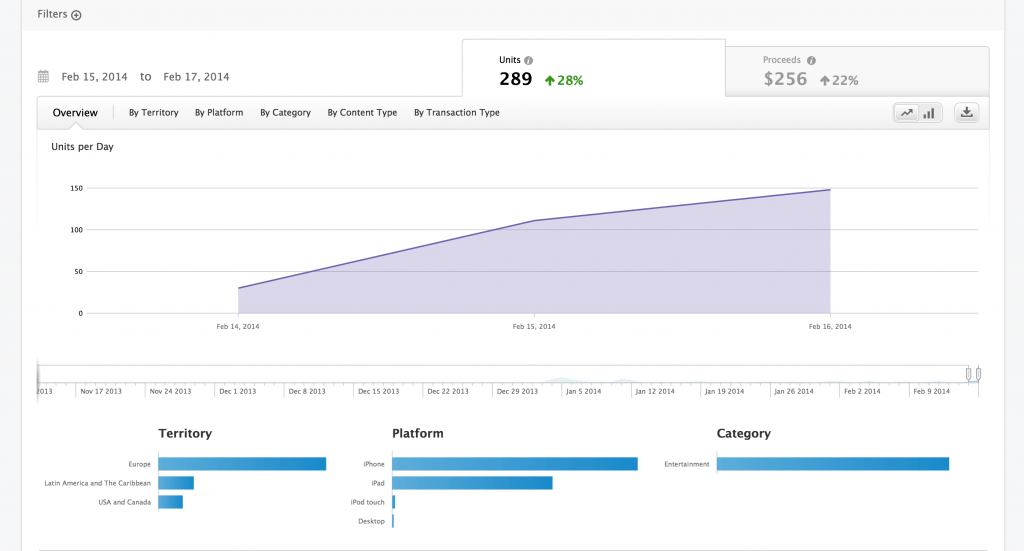This screenshot has width=1024, height=551.
Task: Switch to bar chart view
Action: click(x=929, y=113)
